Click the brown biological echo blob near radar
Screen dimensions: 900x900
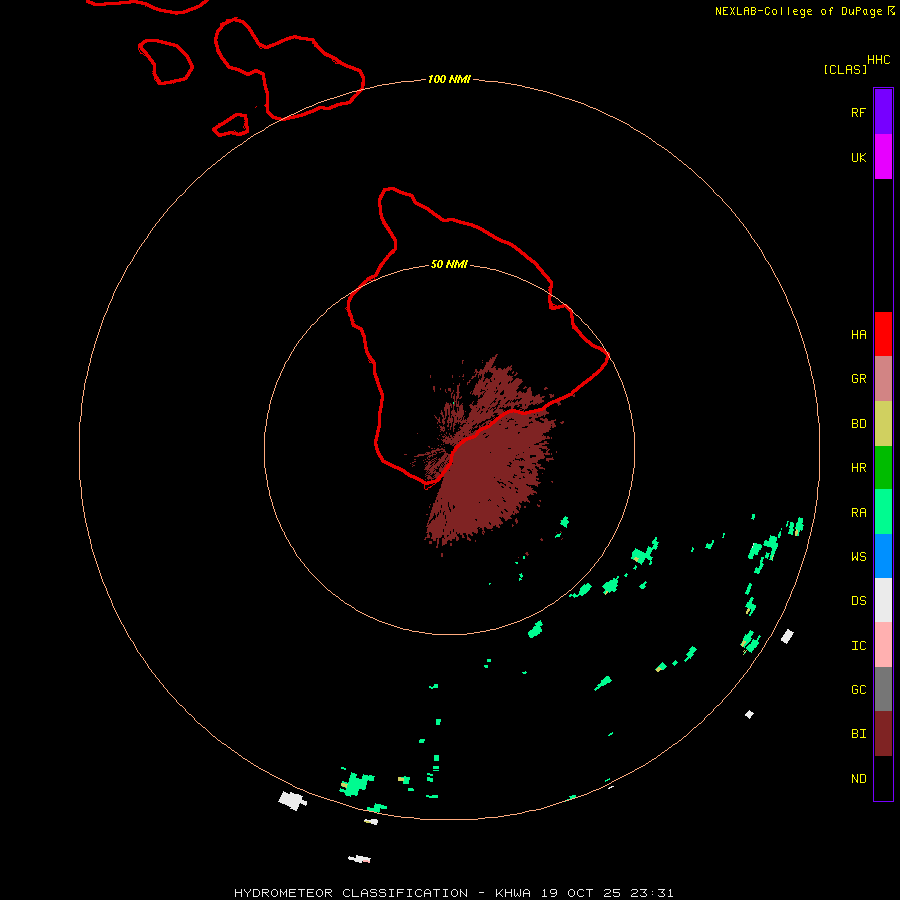coord(488,453)
